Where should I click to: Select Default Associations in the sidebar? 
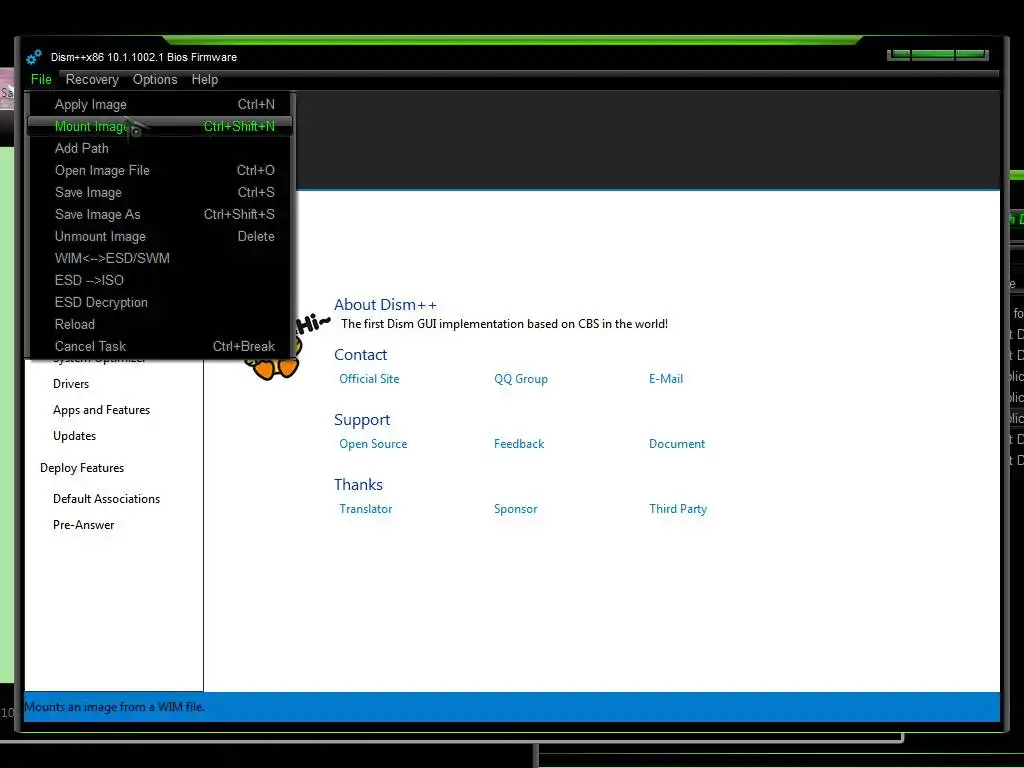[x=106, y=499]
